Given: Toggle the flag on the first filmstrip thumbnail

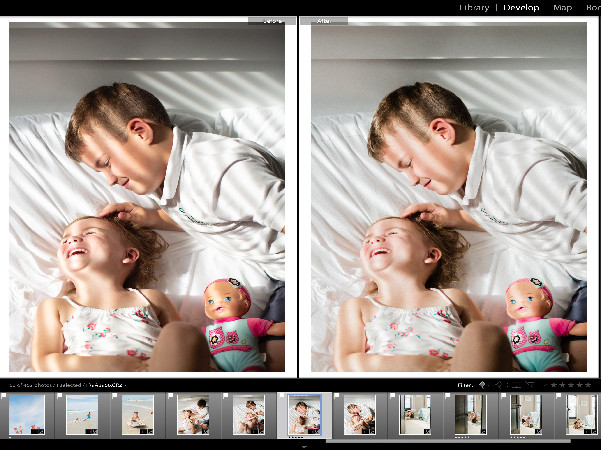Looking at the screenshot, I should (x=4, y=397).
